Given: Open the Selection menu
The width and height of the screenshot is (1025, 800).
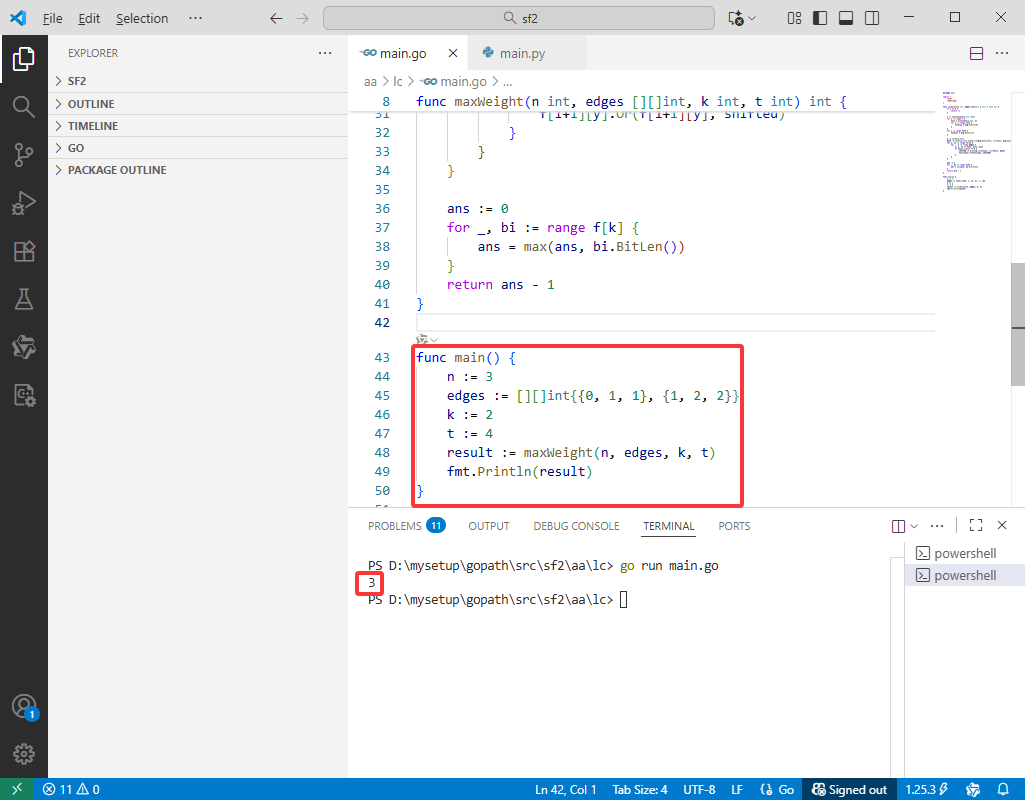Looking at the screenshot, I should coord(142,18).
